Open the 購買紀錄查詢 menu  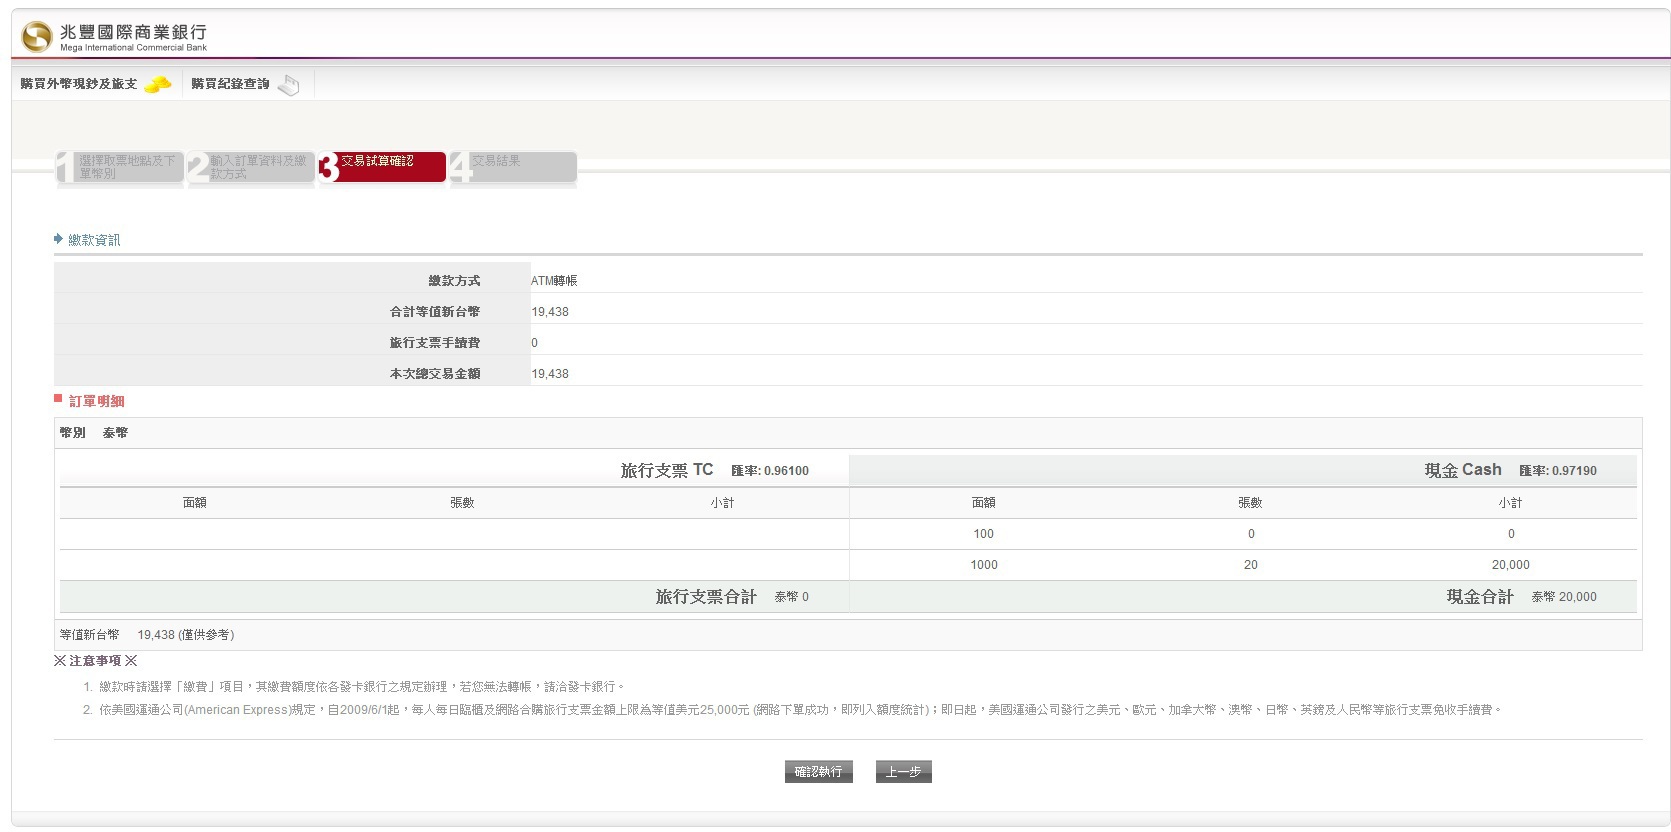[230, 84]
